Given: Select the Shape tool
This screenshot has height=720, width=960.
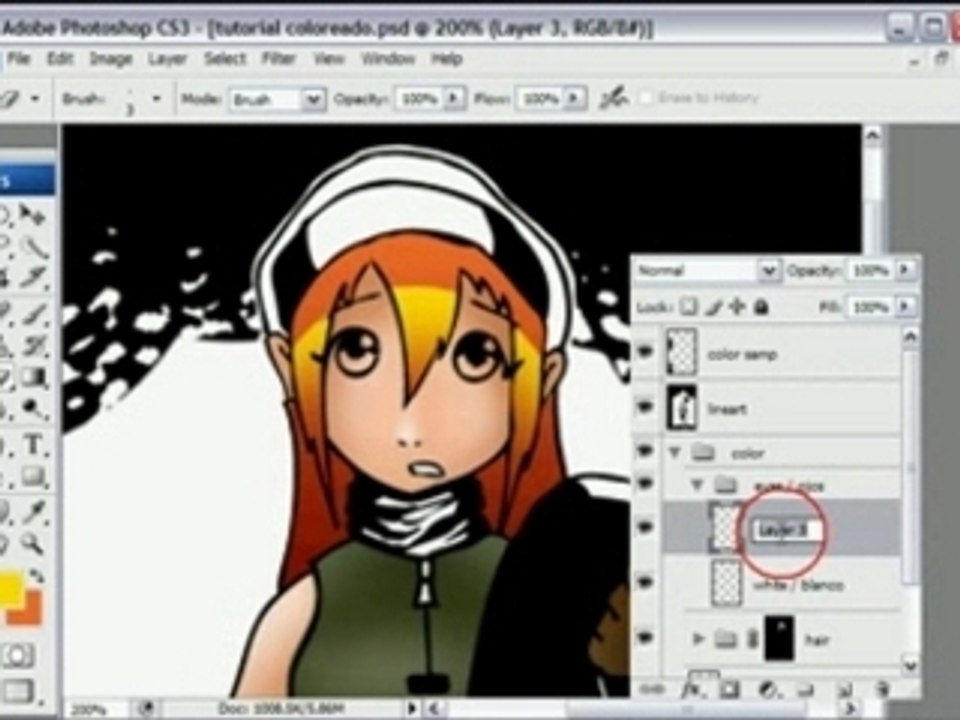Looking at the screenshot, I should coord(34,476).
